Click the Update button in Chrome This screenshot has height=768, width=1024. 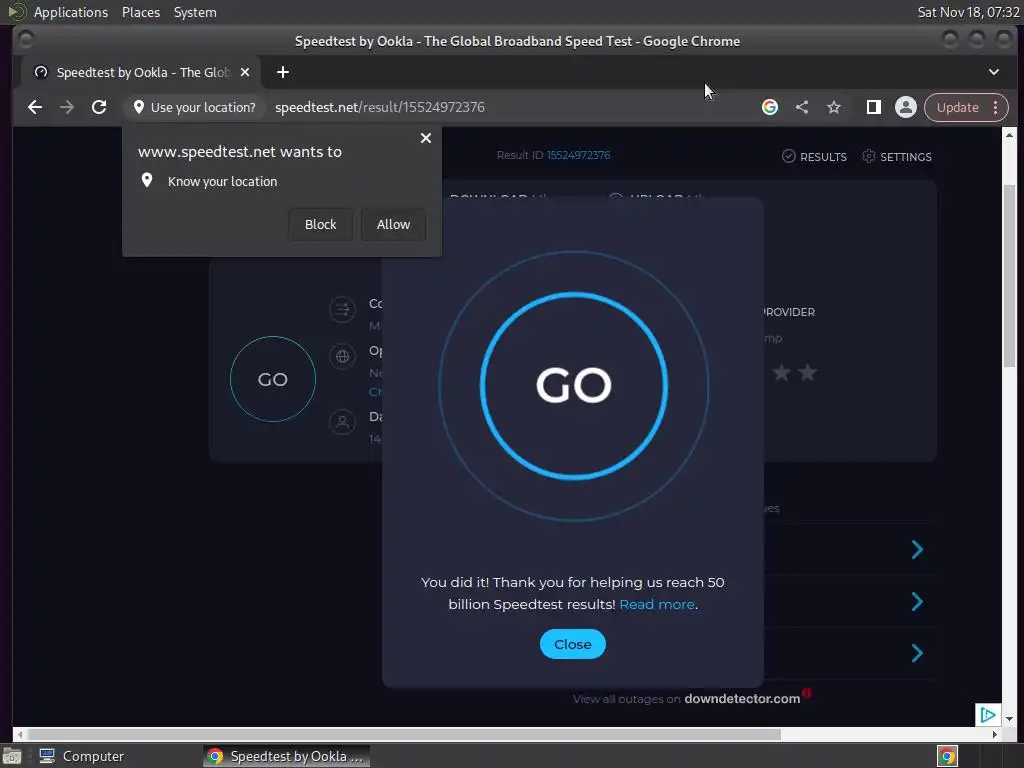click(957, 107)
